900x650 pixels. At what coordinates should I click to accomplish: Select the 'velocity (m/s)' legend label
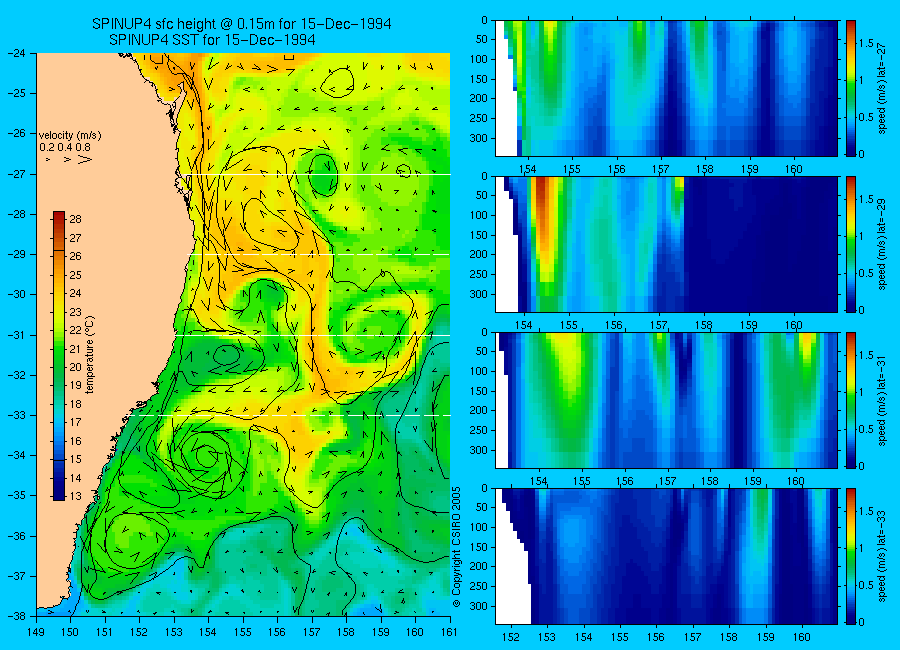[70, 136]
